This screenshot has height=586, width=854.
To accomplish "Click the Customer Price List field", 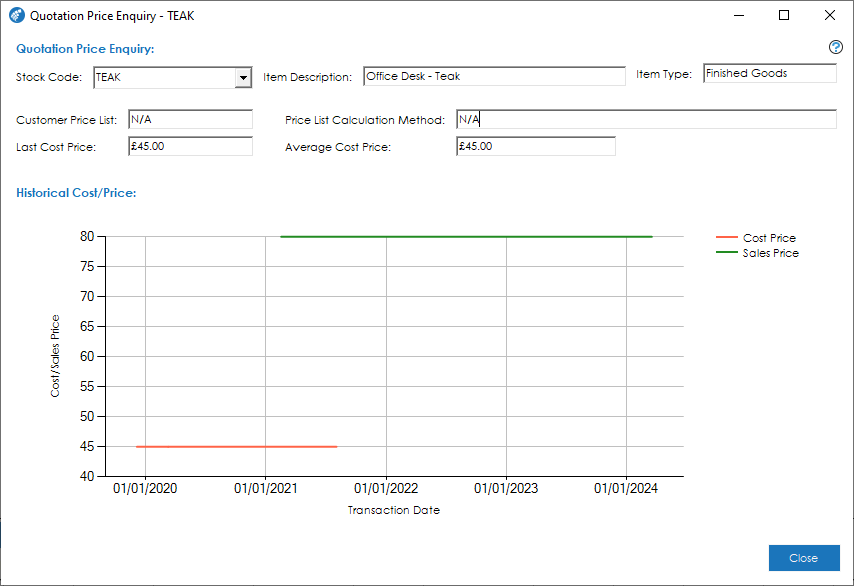I will point(190,119).
